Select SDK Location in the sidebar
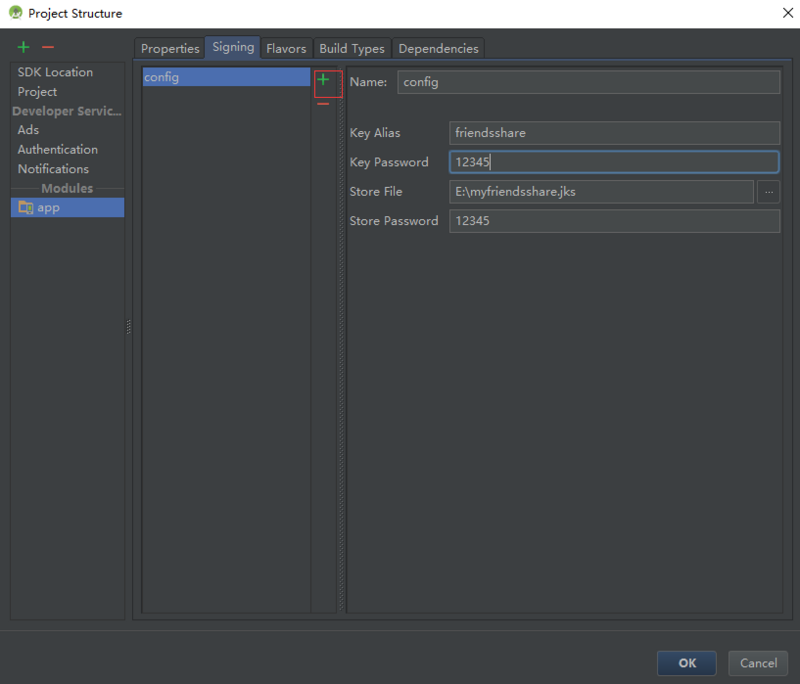The width and height of the screenshot is (800, 684). [x=67, y=72]
